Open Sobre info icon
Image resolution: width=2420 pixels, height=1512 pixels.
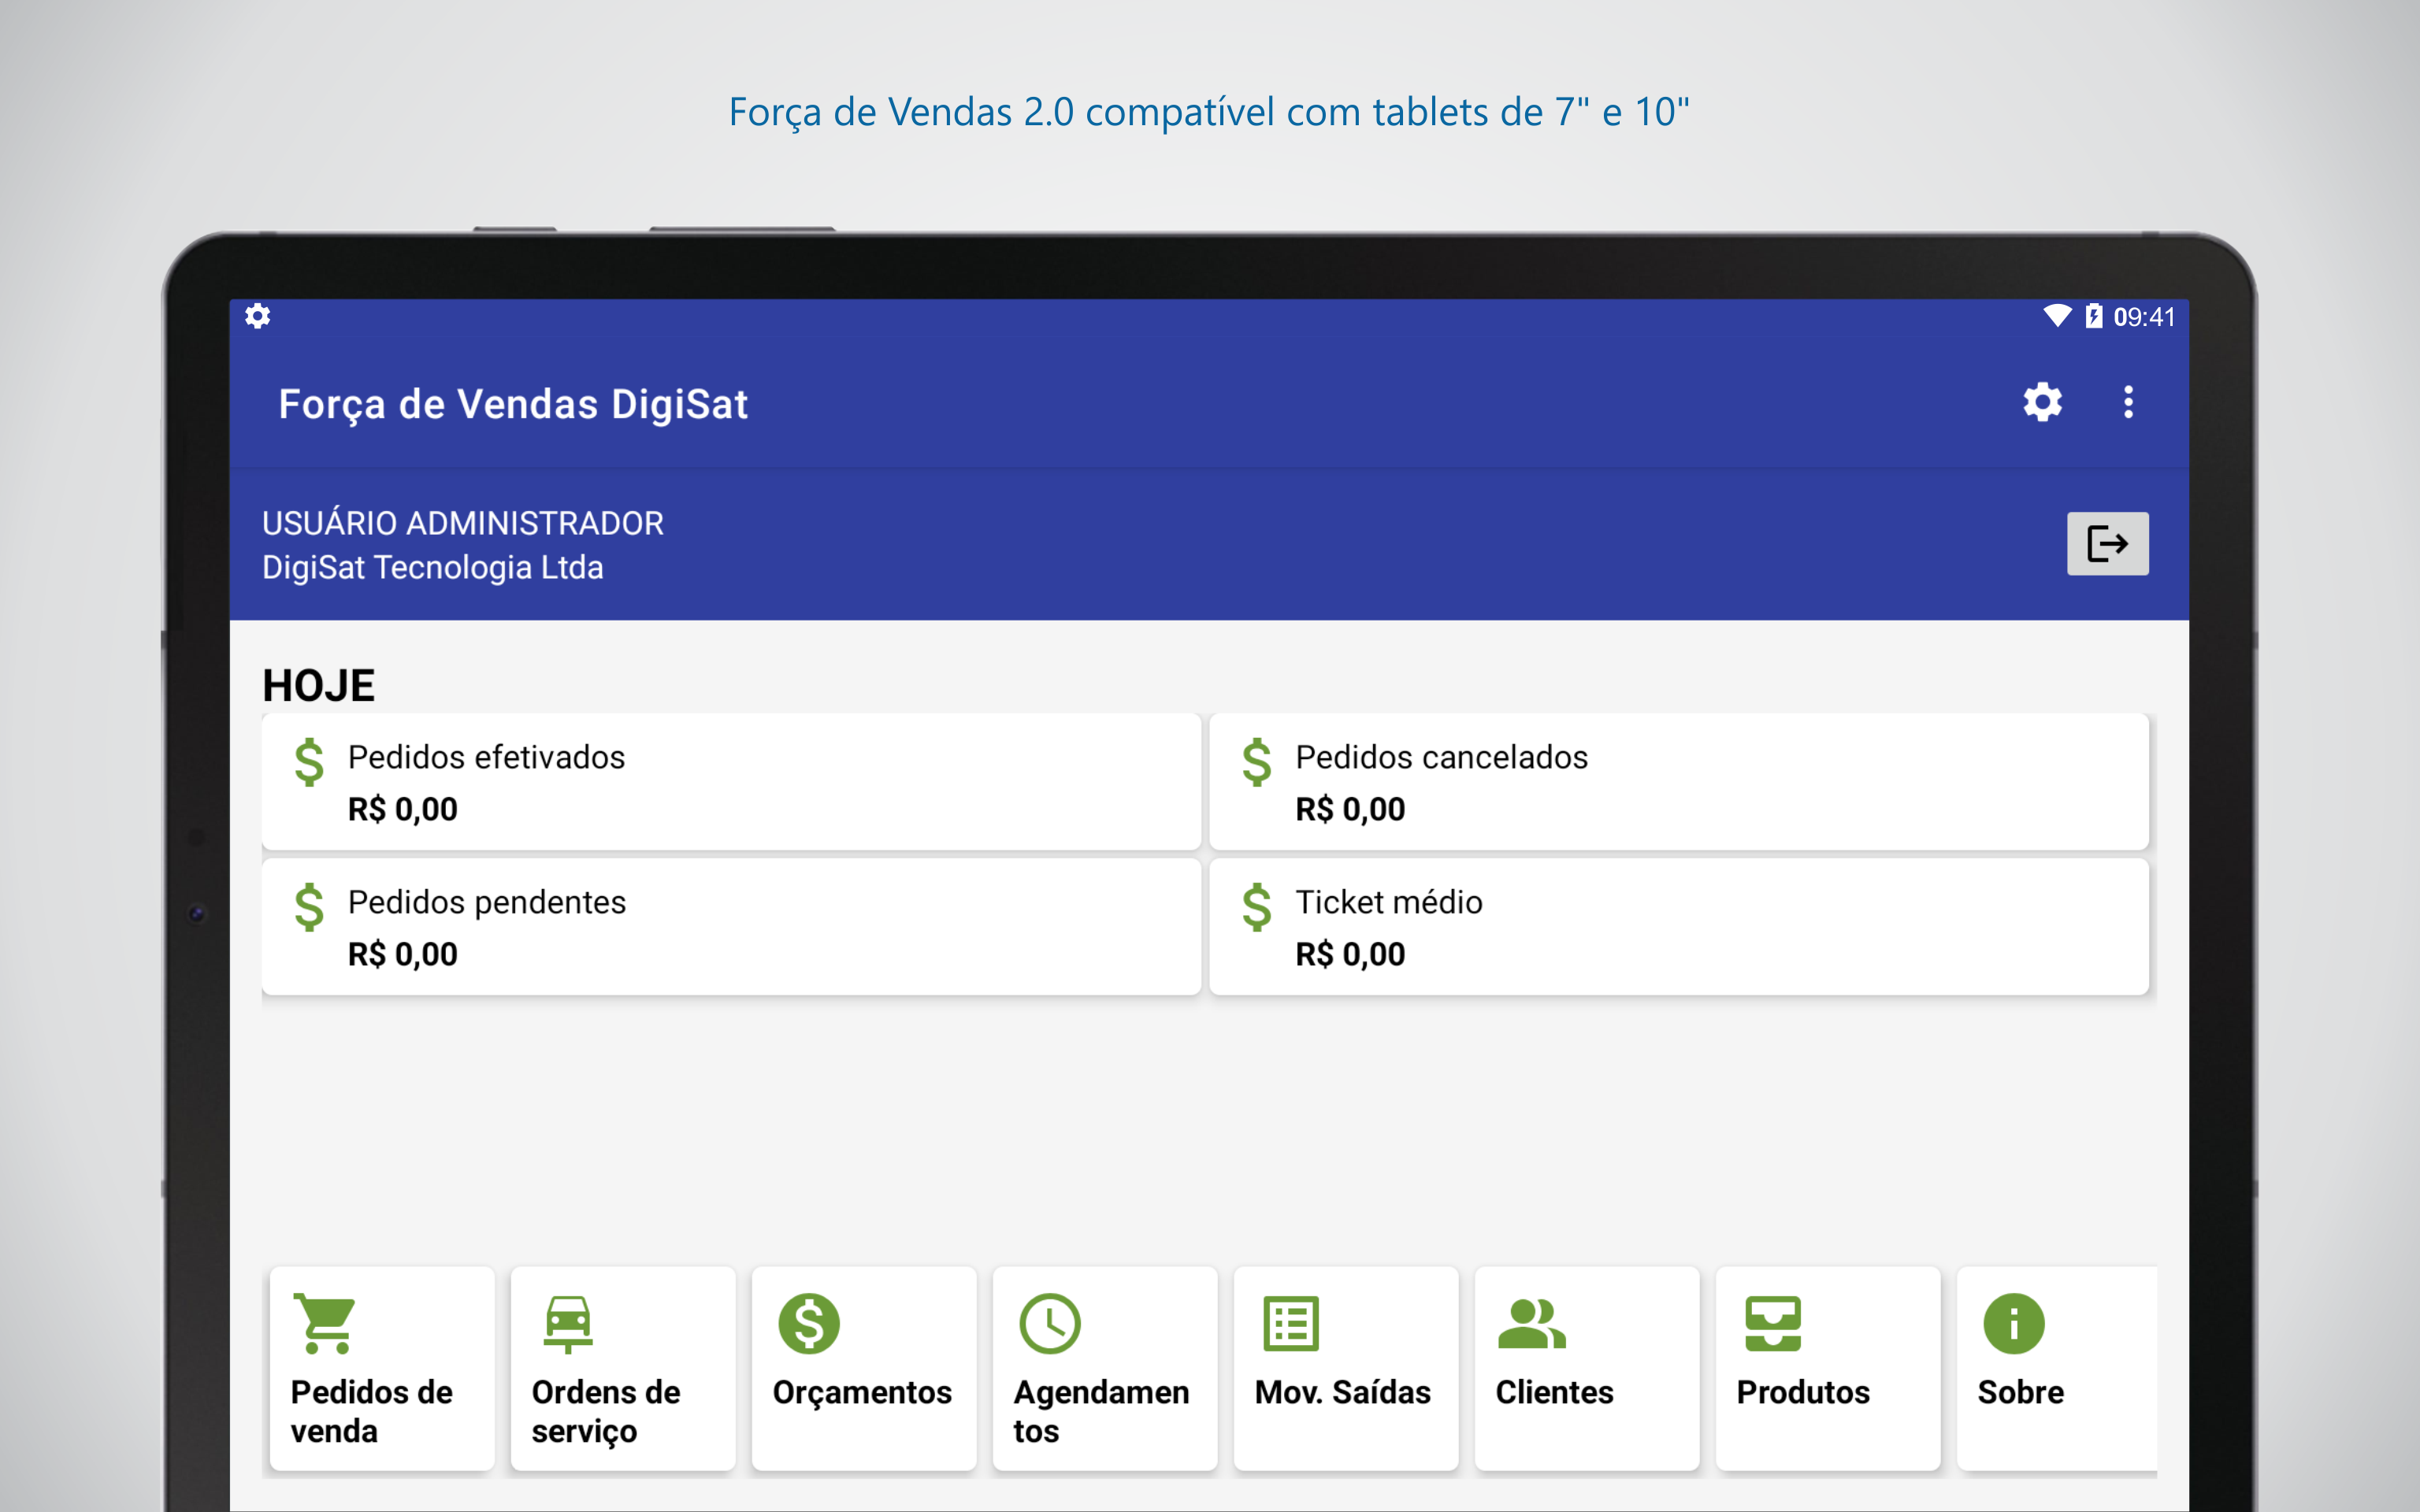click(2014, 1323)
